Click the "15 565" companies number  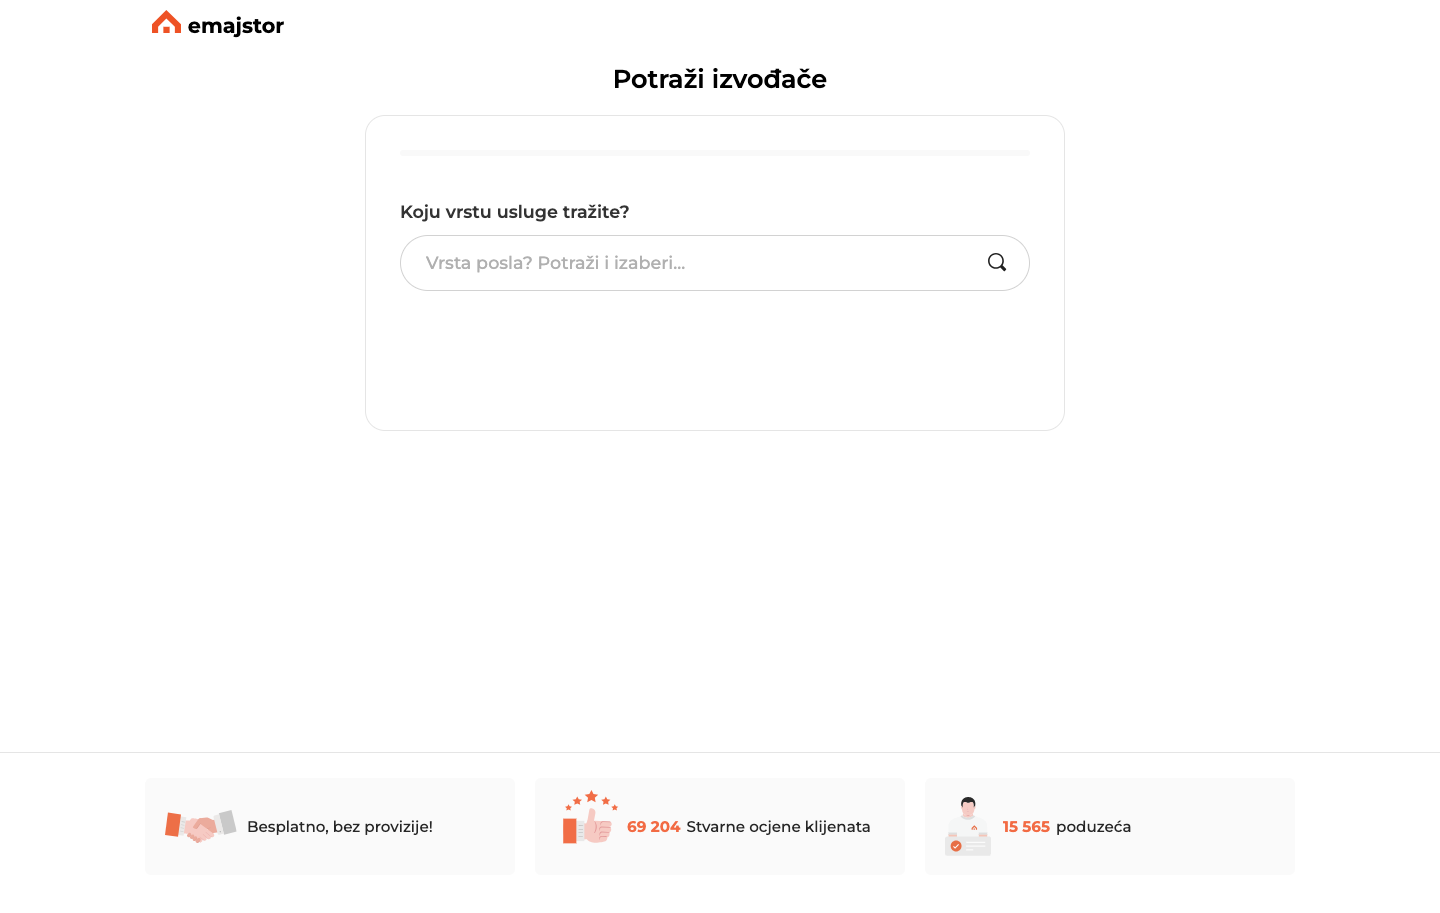[1026, 827]
